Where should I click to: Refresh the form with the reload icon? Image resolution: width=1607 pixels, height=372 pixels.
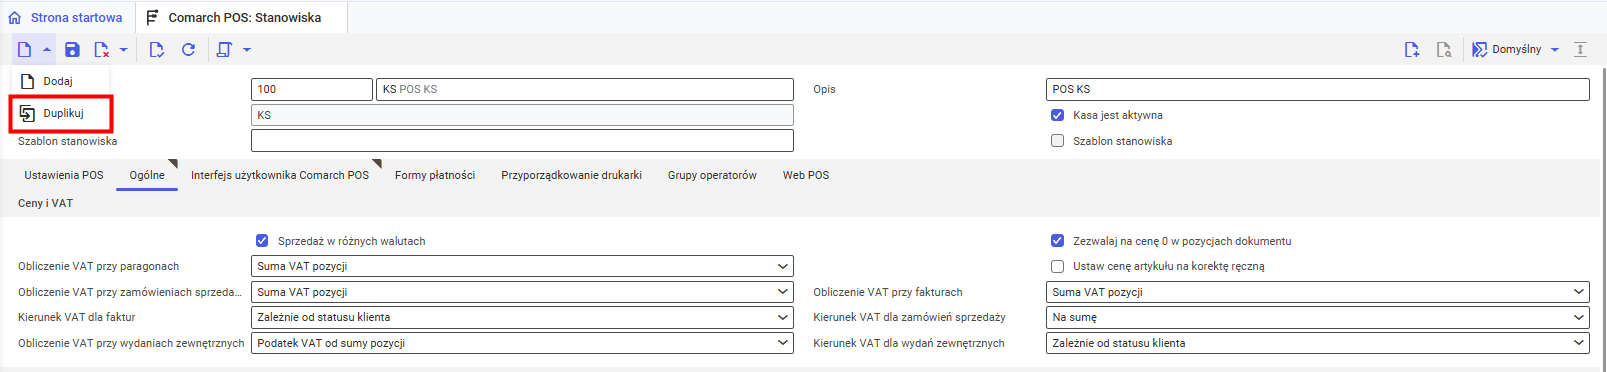tap(188, 49)
